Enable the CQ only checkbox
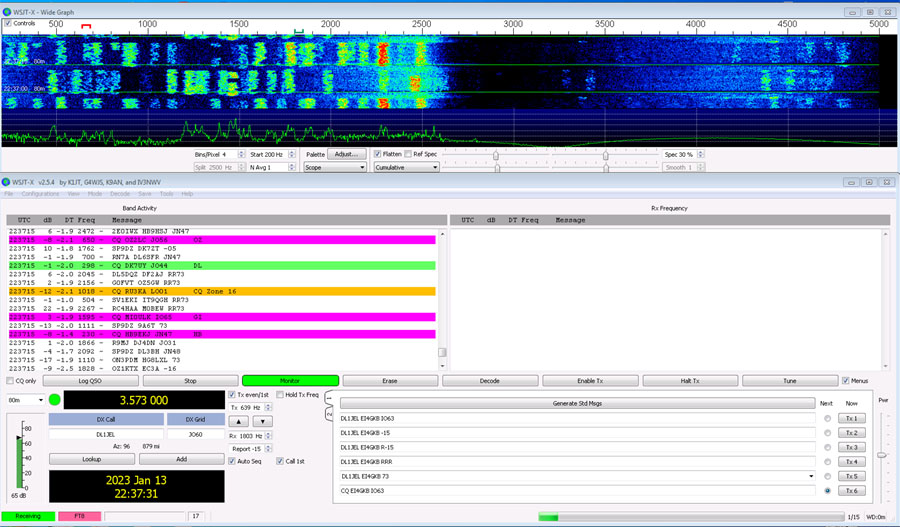 [x=10, y=381]
